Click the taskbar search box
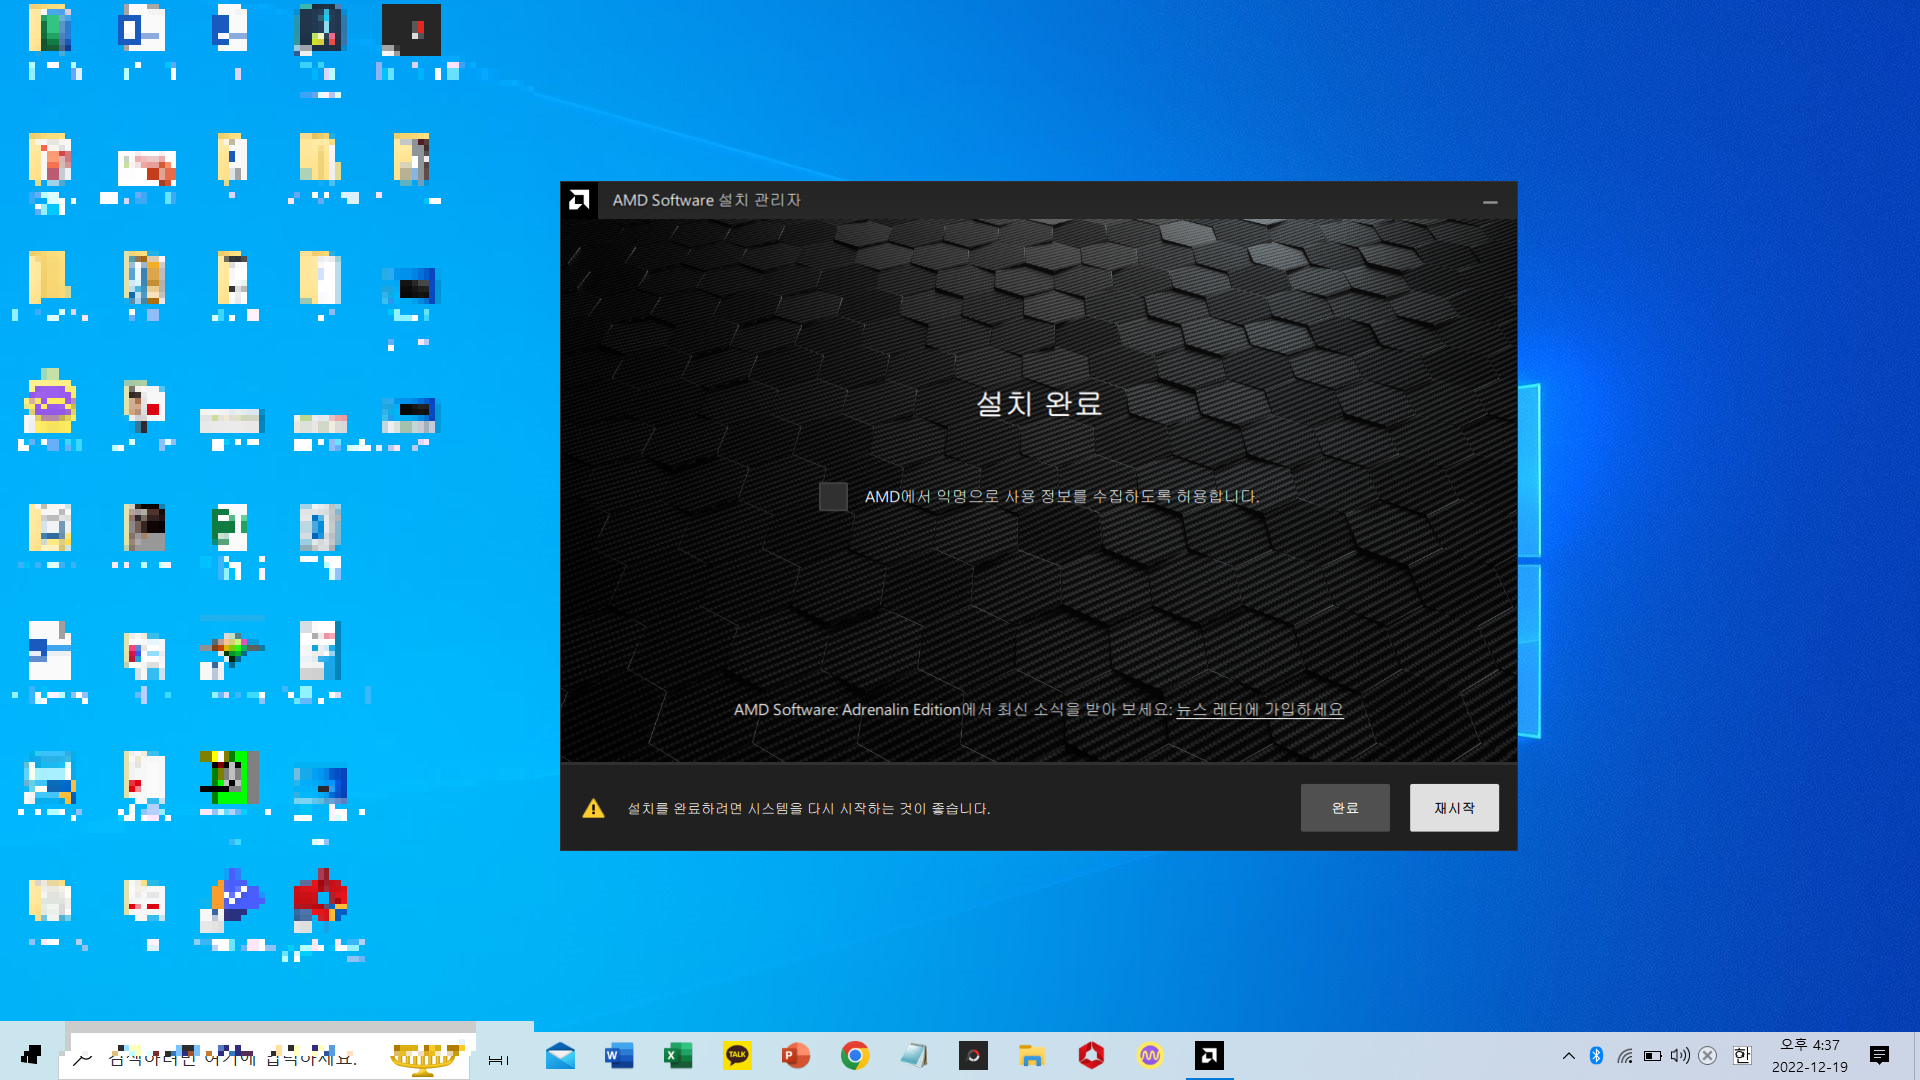Viewport: 1920px width, 1080px height. (266, 1056)
